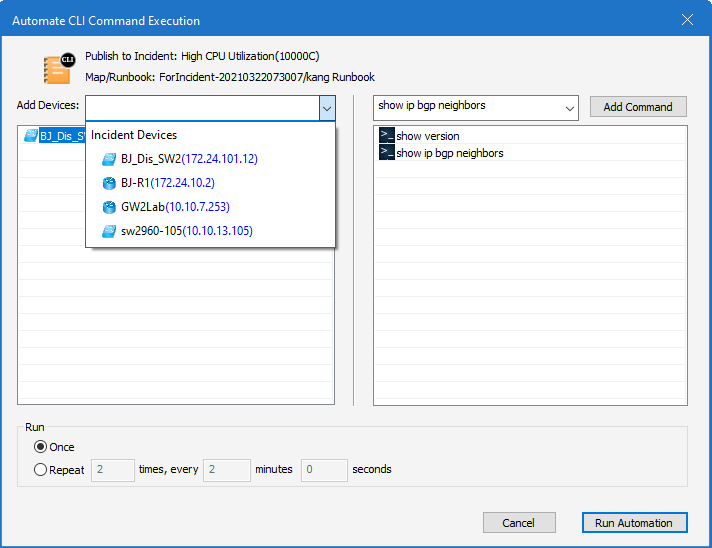Click the BJ-R1 router icon
The height and width of the screenshot is (548, 712).
[x=109, y=183]
